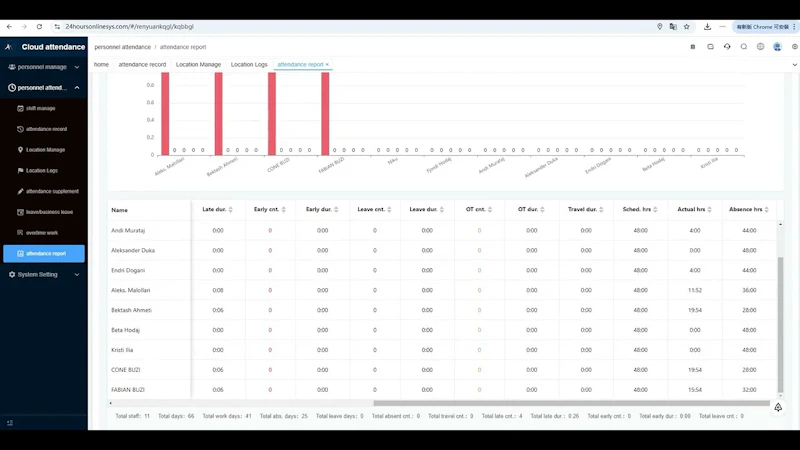Switch to the home tab
This screenshot has height=450, width=800.
(x=101, y=64)
